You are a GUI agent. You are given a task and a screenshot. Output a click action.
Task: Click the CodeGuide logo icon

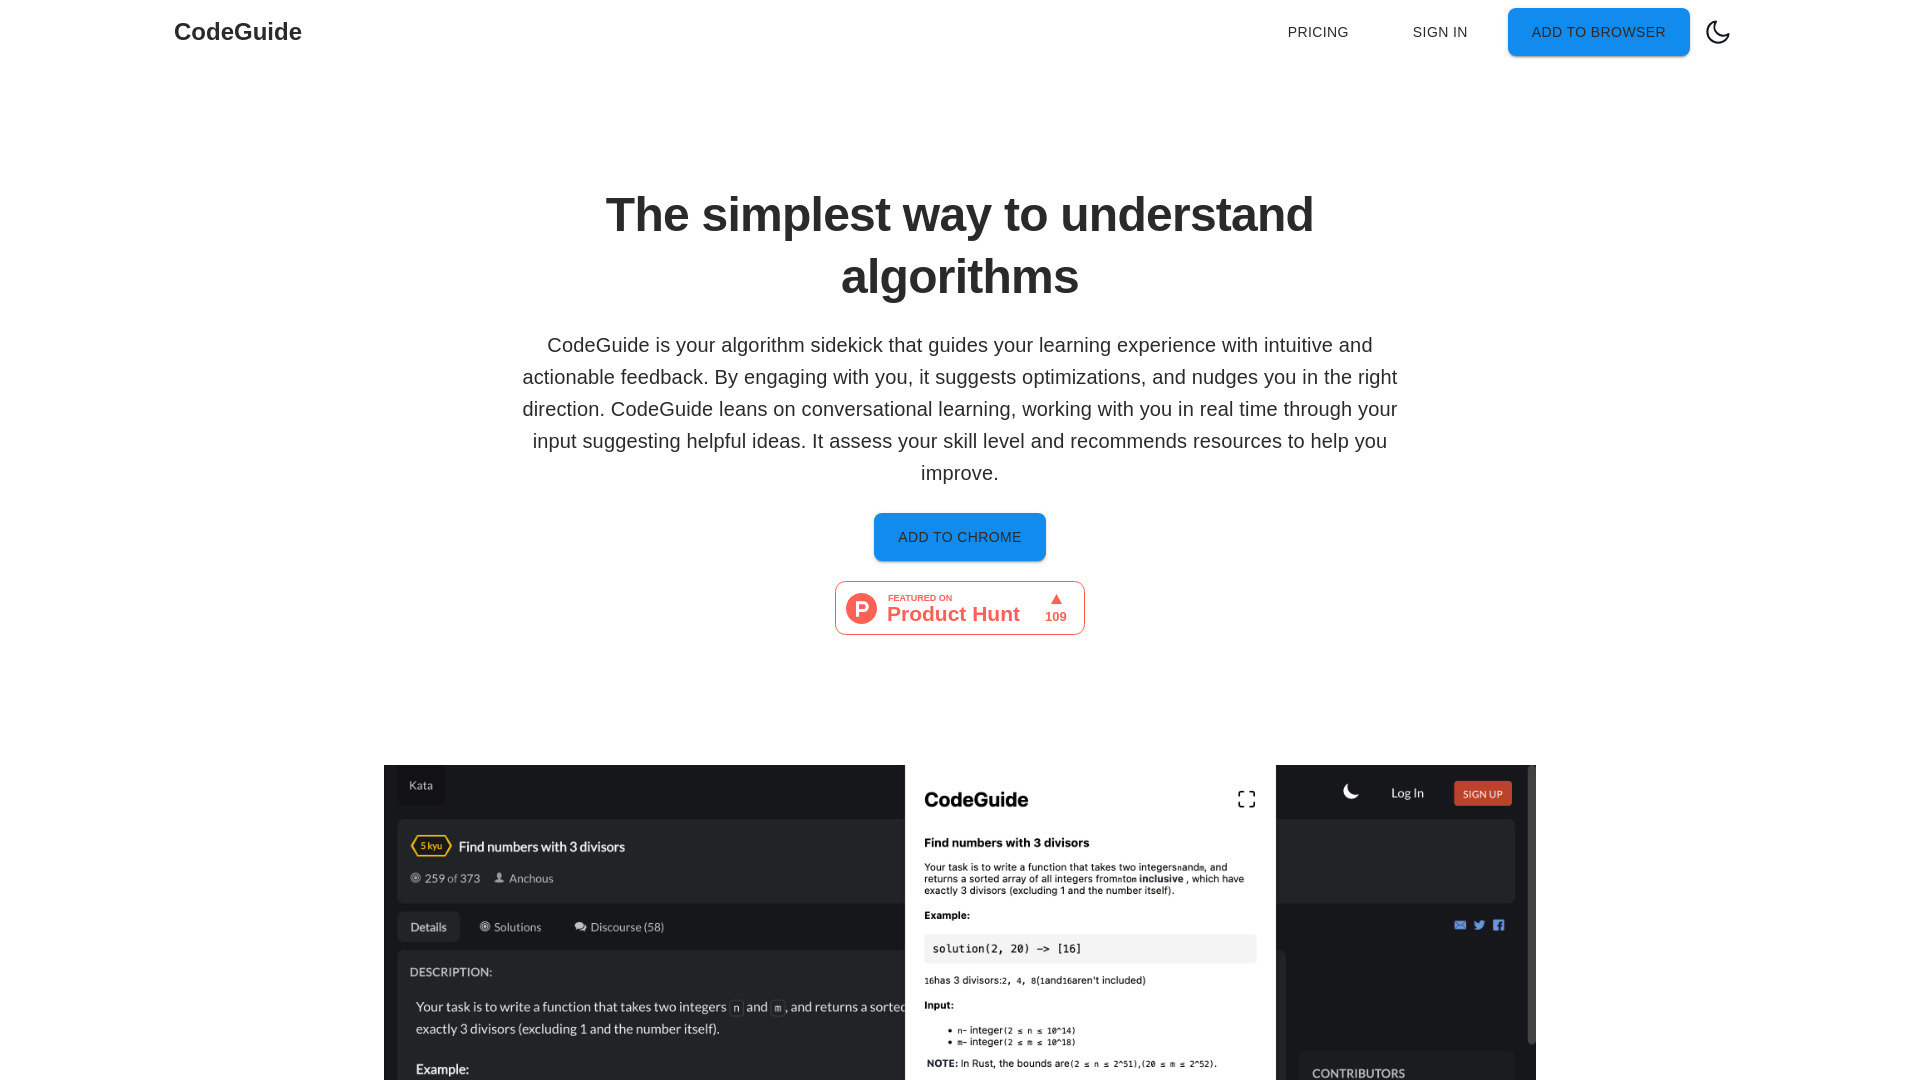tap(237, 32)
